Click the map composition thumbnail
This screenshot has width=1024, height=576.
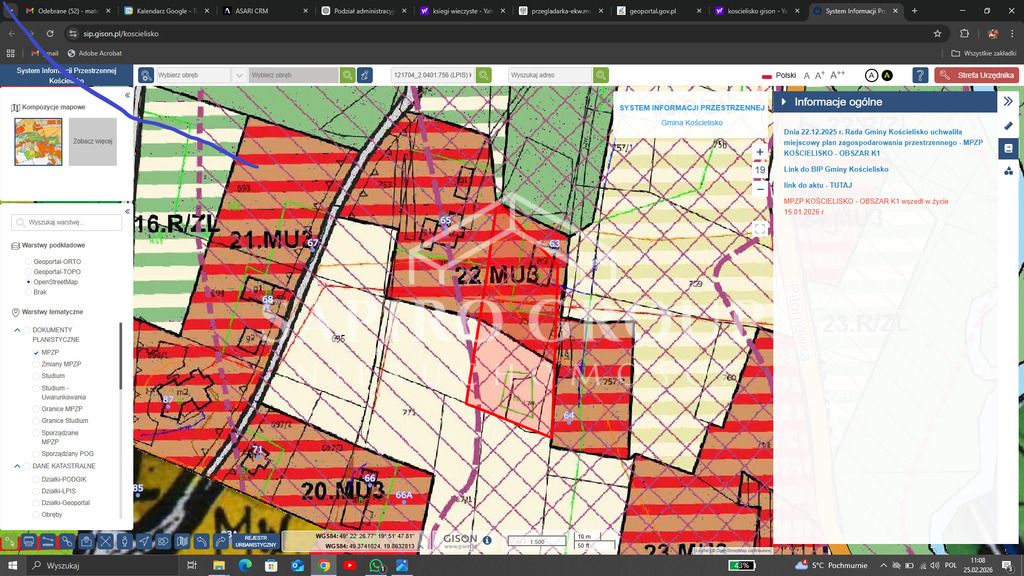point(38,142)
